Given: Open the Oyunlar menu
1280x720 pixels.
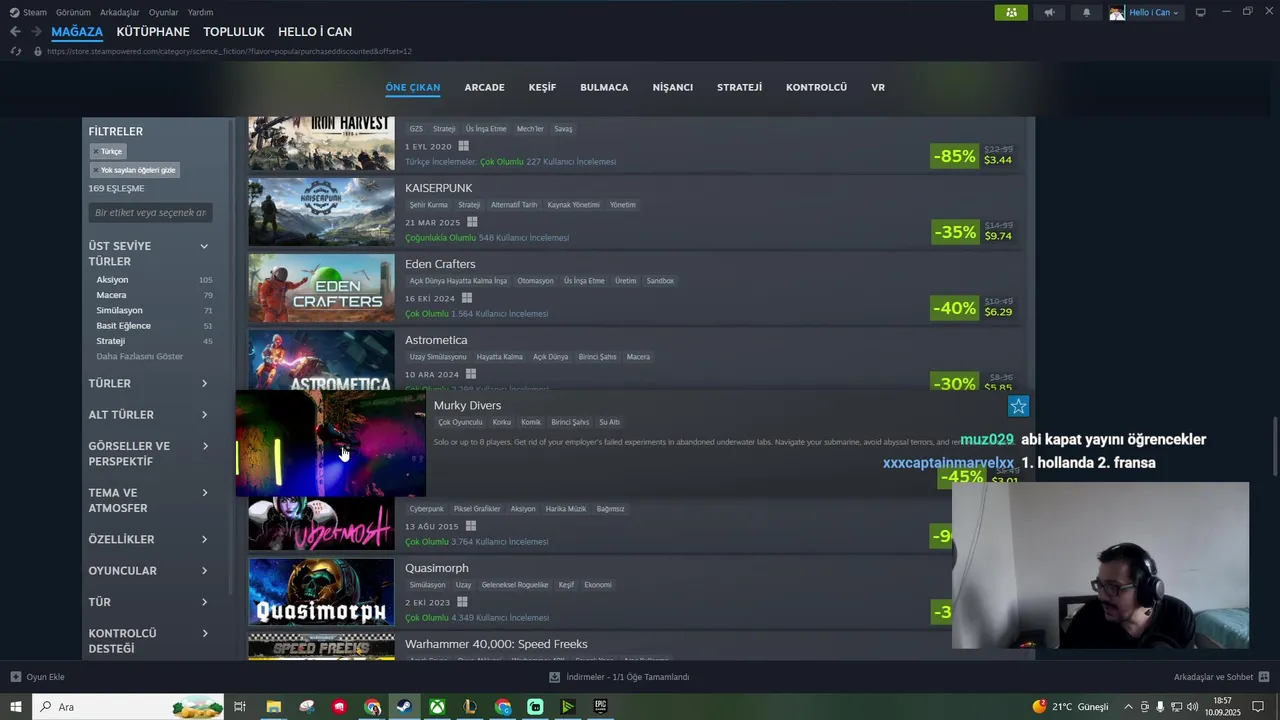Looking at the screenshot, I should (163, 12).
